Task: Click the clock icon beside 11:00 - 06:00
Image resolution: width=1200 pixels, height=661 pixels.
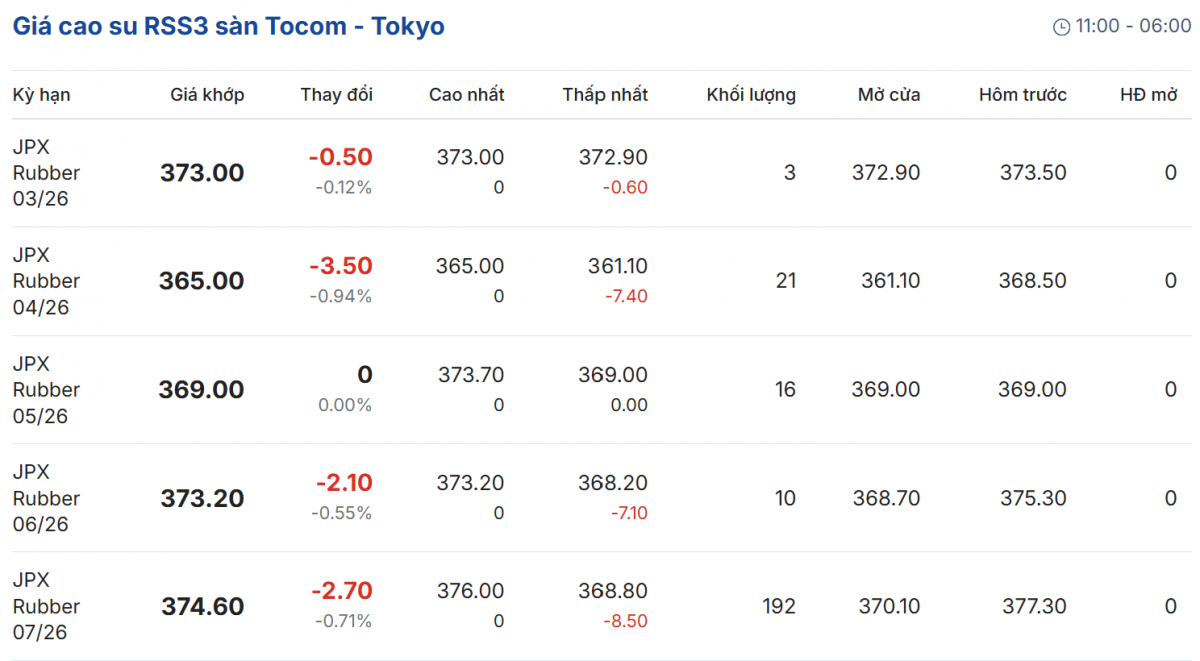Action: 1062,27
